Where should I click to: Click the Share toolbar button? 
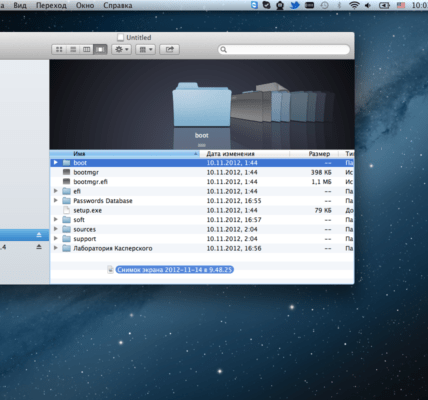[x=170, y=50]
